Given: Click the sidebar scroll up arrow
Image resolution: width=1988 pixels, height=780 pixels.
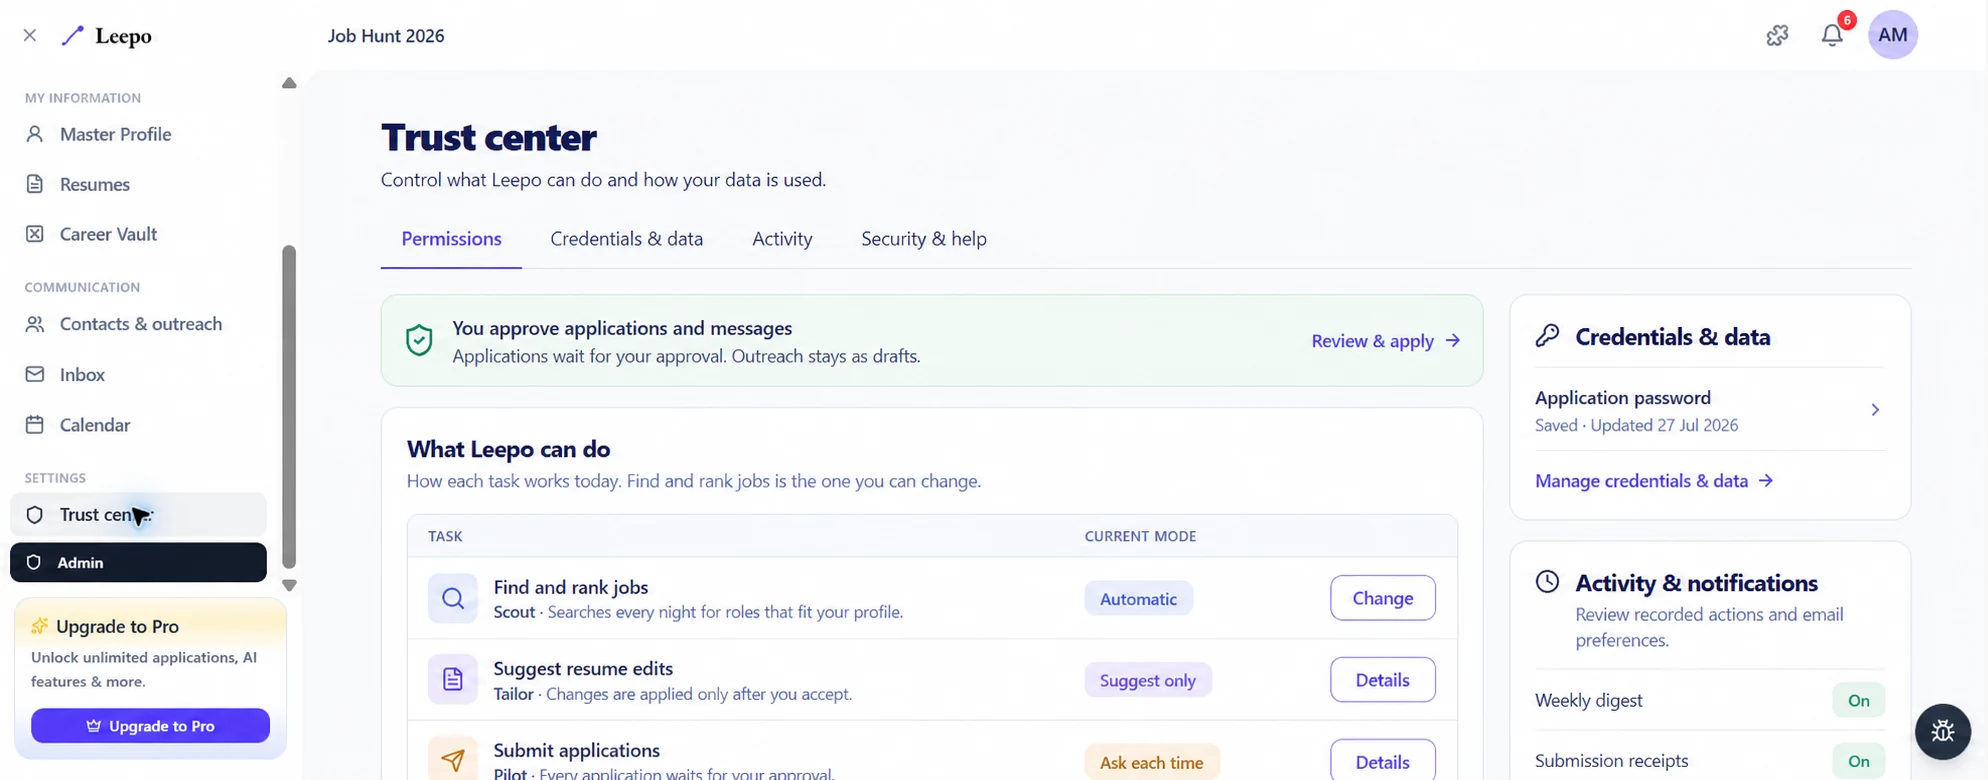Looking at the screenshot, I should coord(289,83).
